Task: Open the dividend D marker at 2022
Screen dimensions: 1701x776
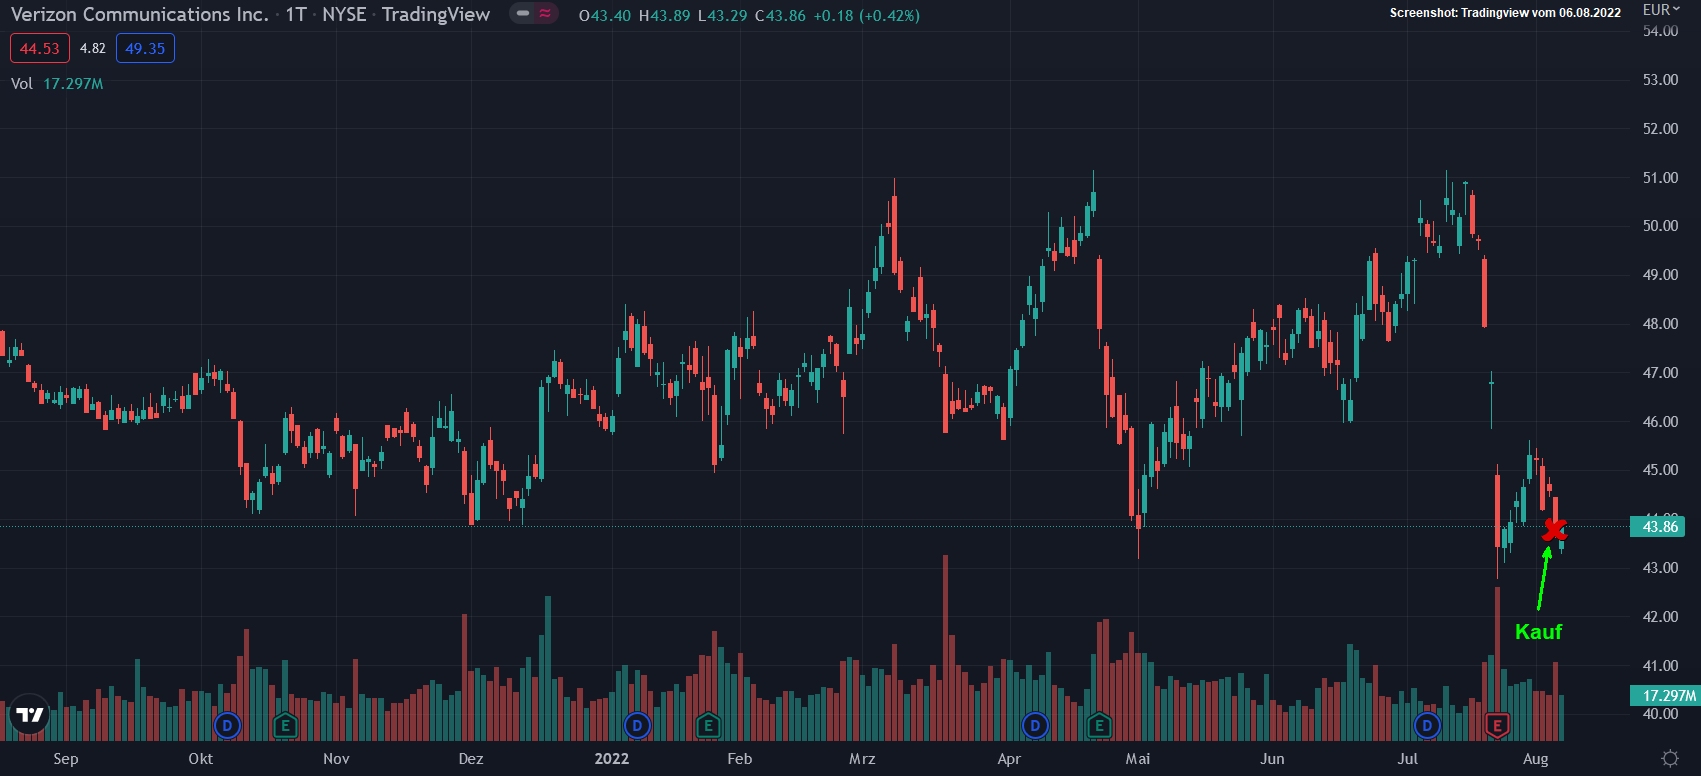Action: coord(637,725)
